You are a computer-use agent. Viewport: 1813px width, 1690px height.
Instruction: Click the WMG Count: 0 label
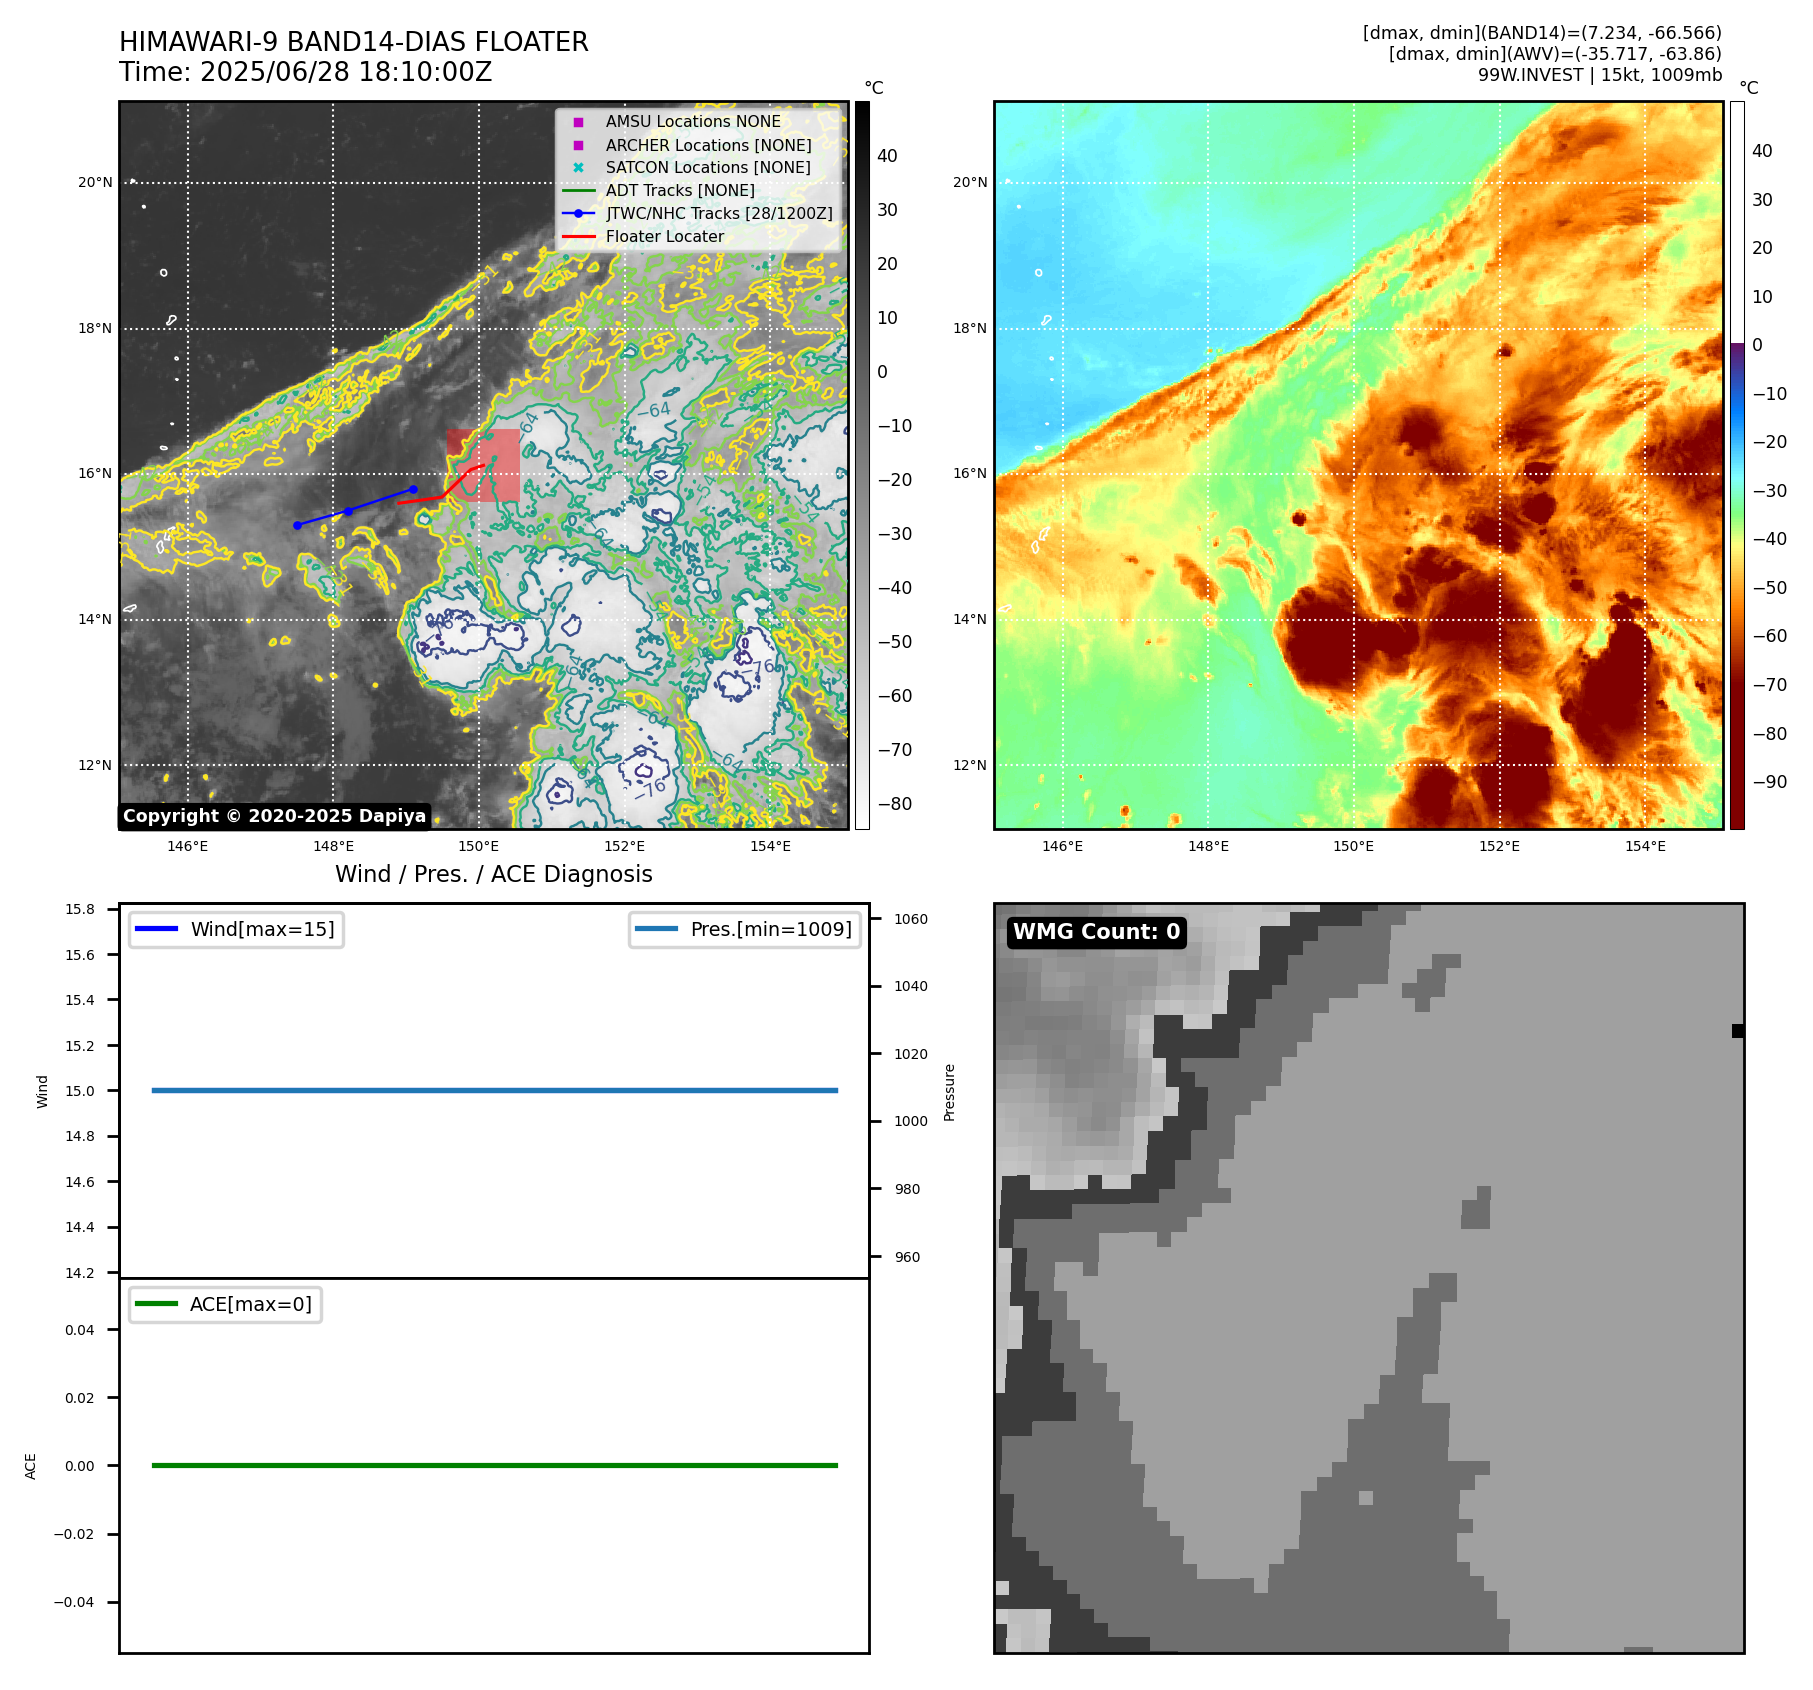1096,932
